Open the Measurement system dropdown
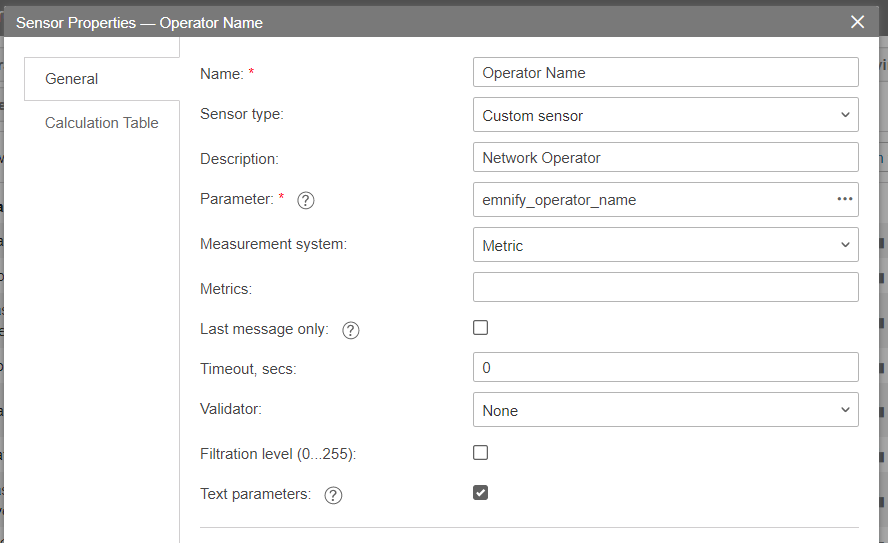The width and height of the screenshot is (888, 543). 665,245
